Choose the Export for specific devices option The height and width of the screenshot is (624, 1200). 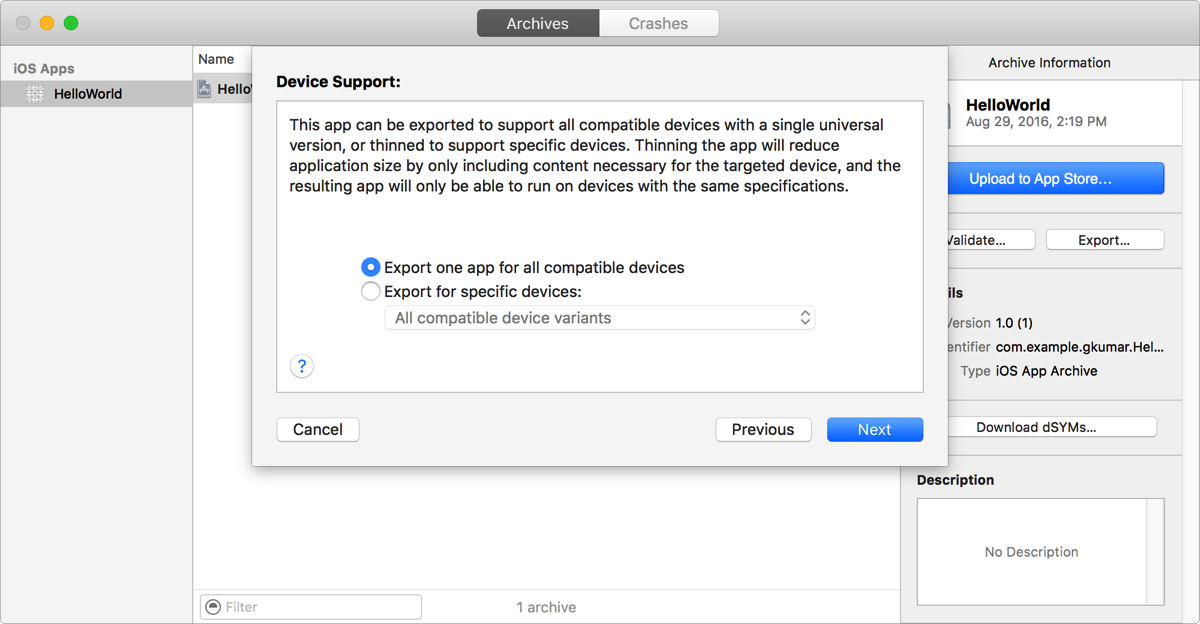click(371, 292)
